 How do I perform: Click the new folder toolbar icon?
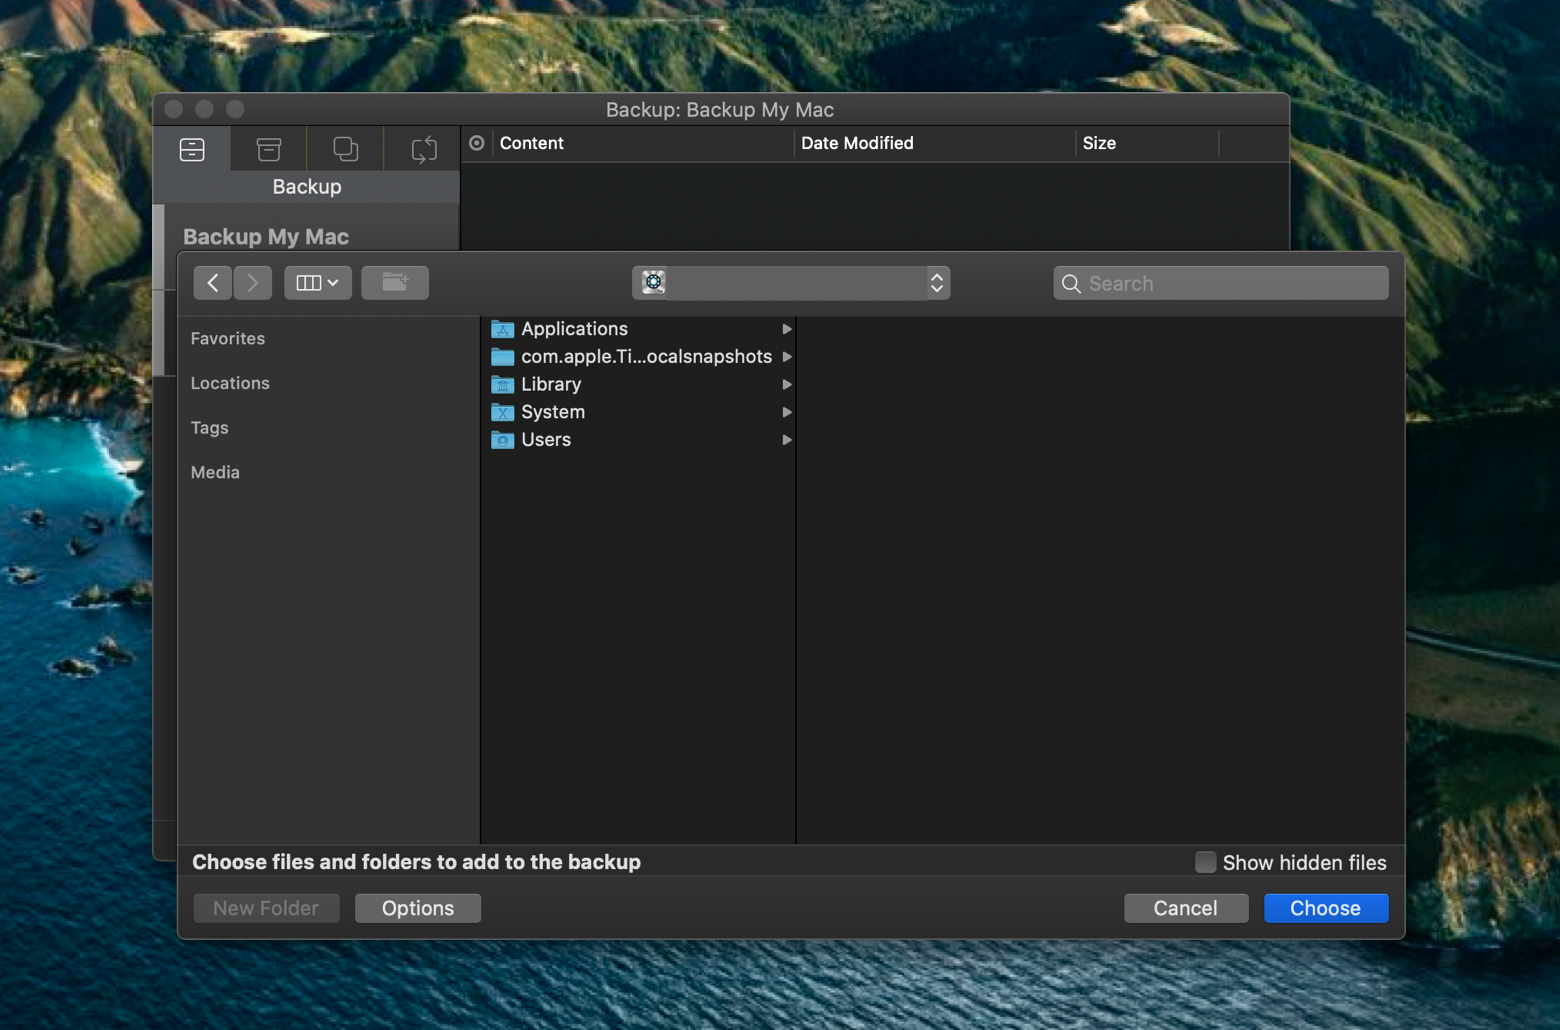(x=395, y=283)
